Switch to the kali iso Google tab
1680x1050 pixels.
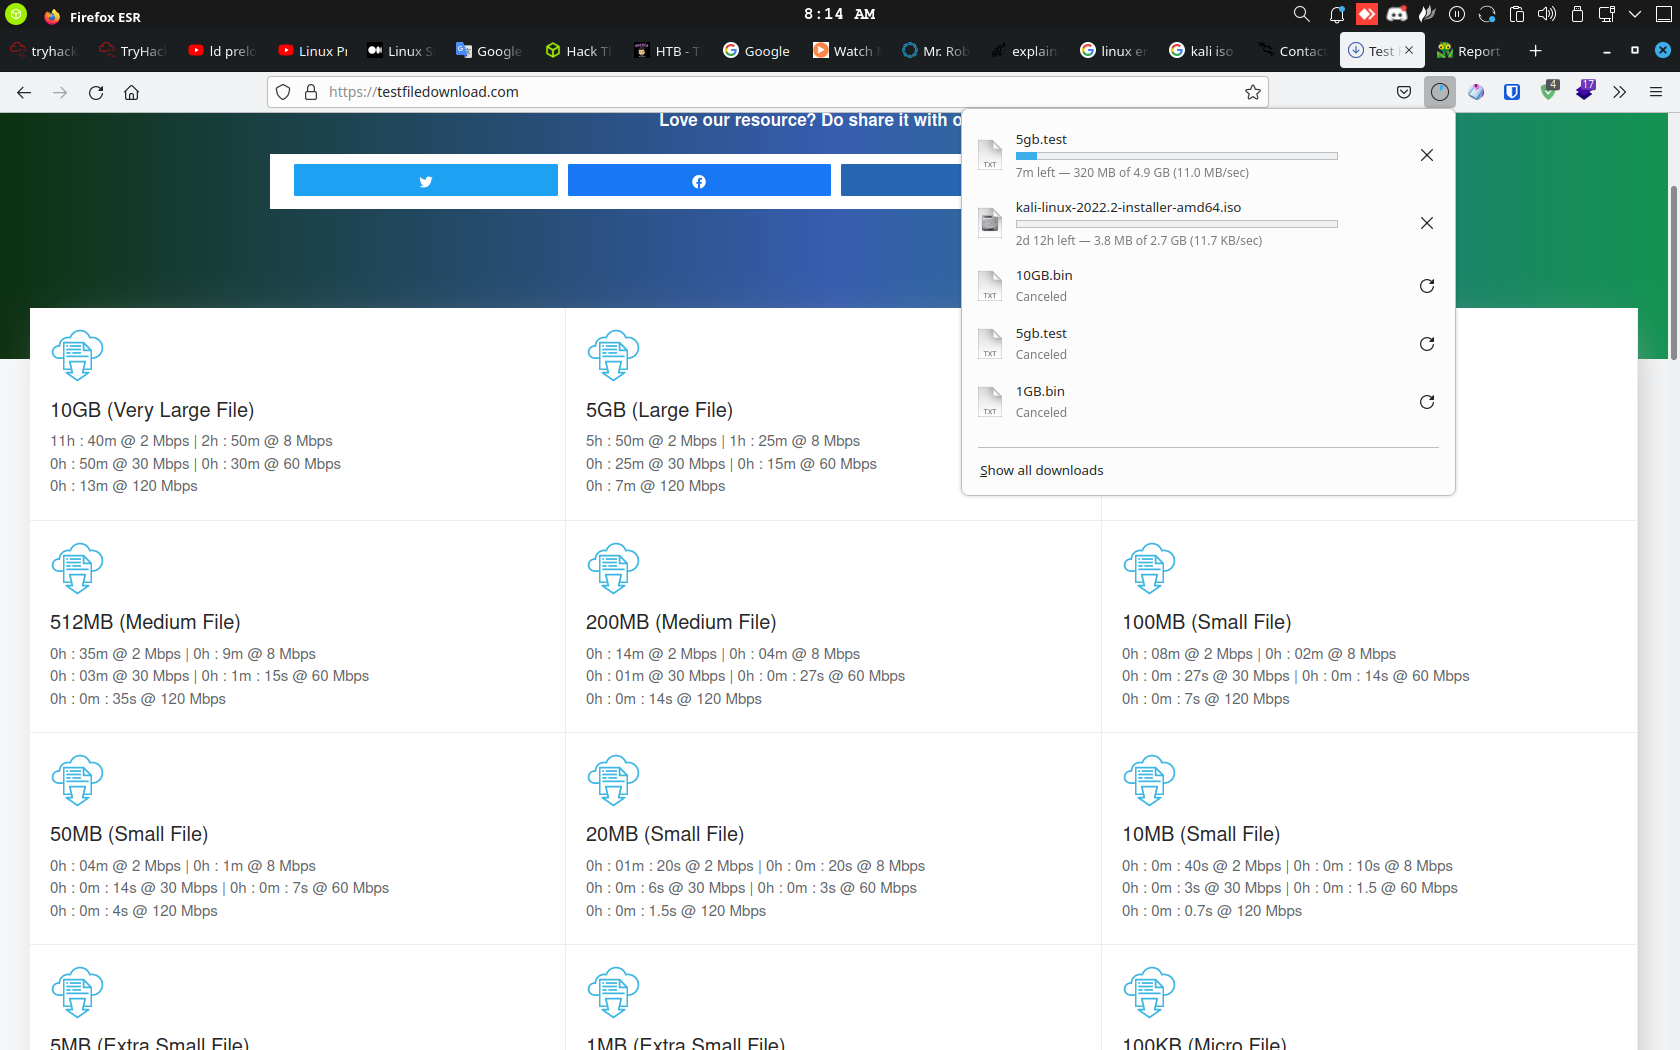pyautogui.click(x=1201, y=51)
